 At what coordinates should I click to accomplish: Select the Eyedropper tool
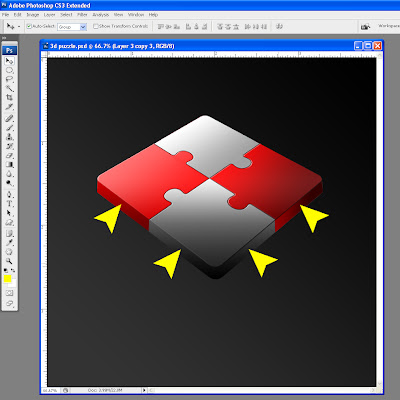(9, 243)
